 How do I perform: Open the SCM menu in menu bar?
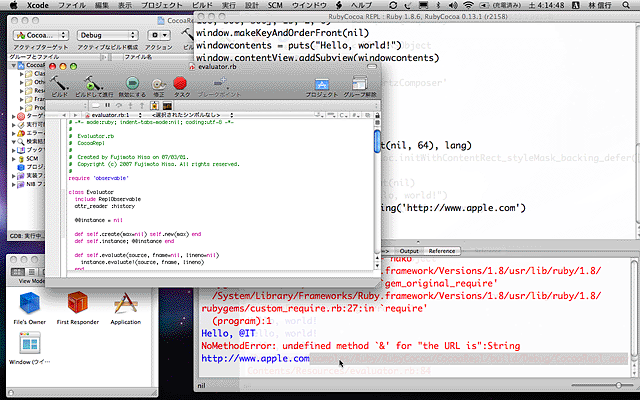[275, 5]
